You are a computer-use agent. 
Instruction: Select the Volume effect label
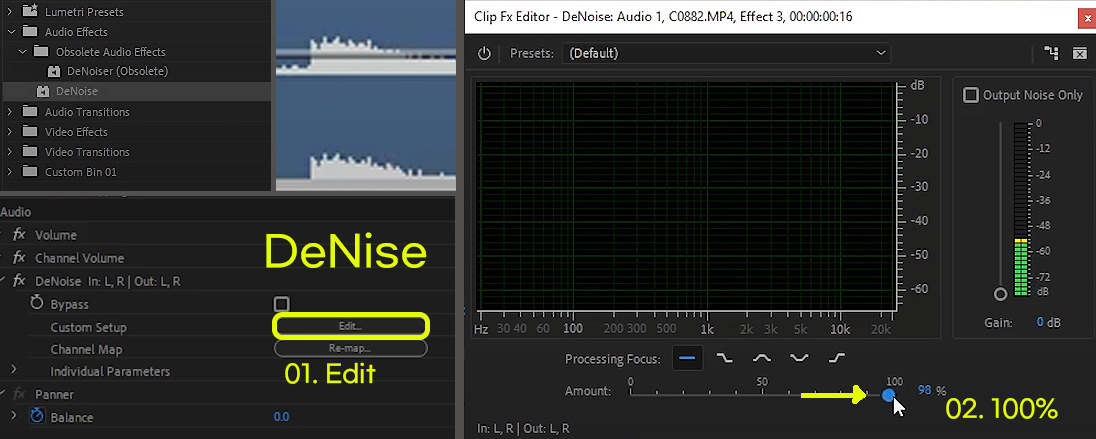56,236
